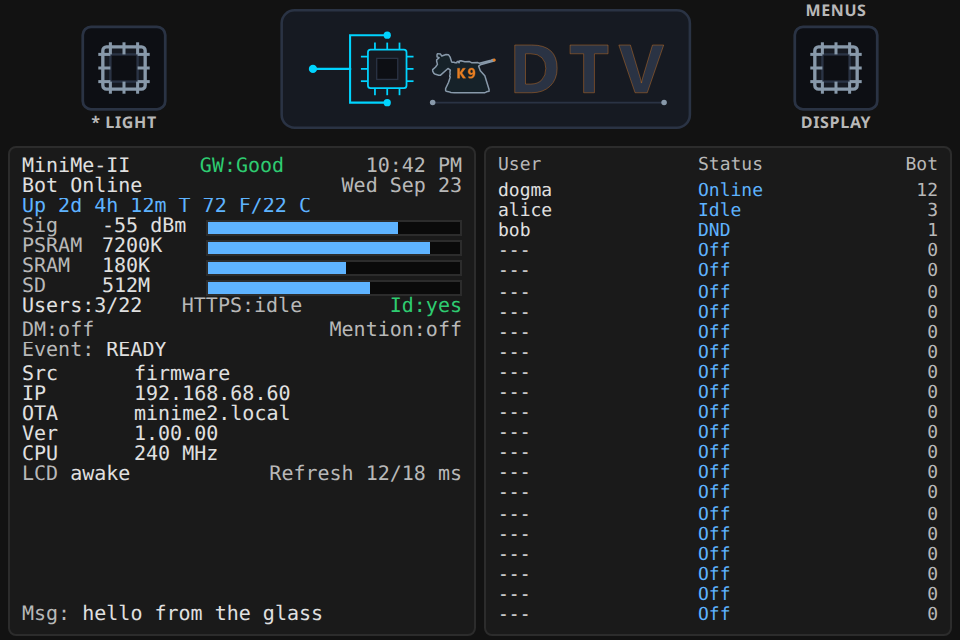960x640 pixels.
Task: Click the IP address 192.168.68.60
Action: click(x=212, y=394)
